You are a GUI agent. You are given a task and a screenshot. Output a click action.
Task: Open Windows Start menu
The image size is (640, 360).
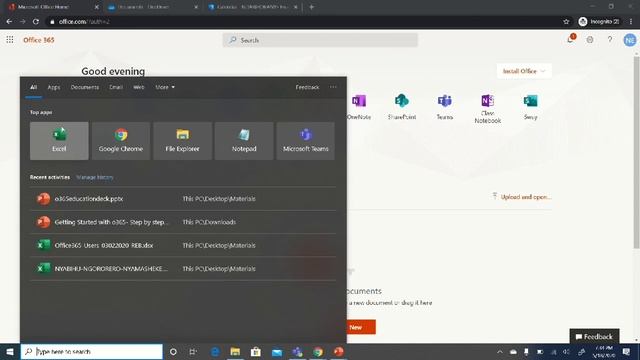[10, 351]
